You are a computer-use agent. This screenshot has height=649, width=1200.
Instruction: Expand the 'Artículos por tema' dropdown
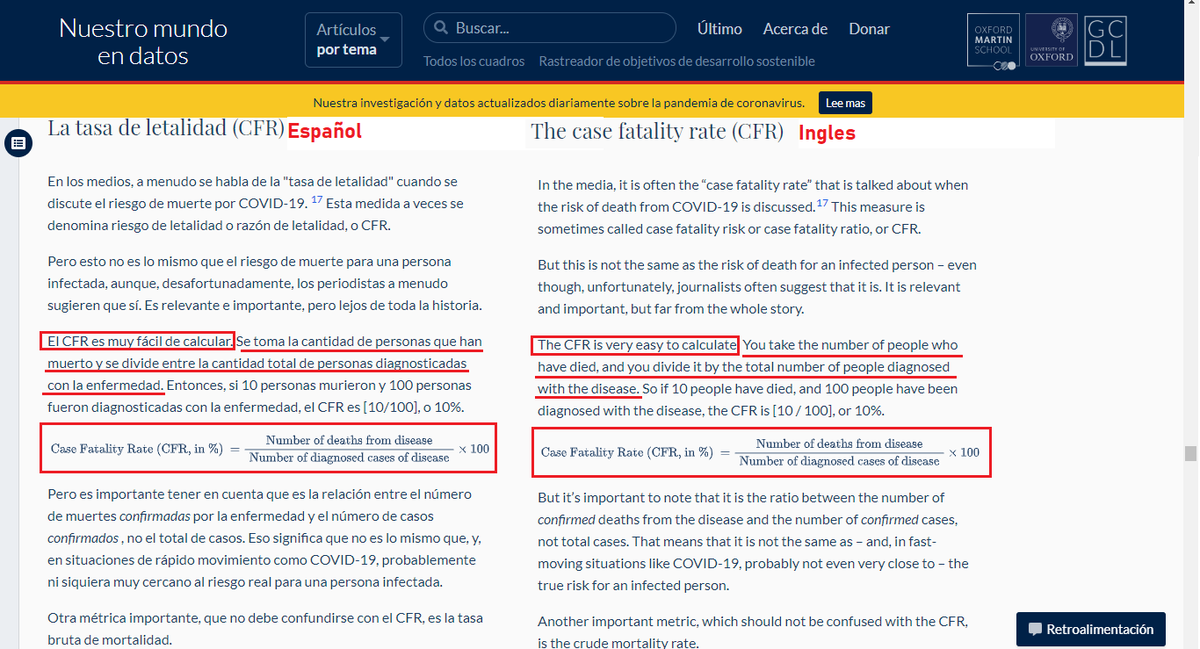point(353,40)
